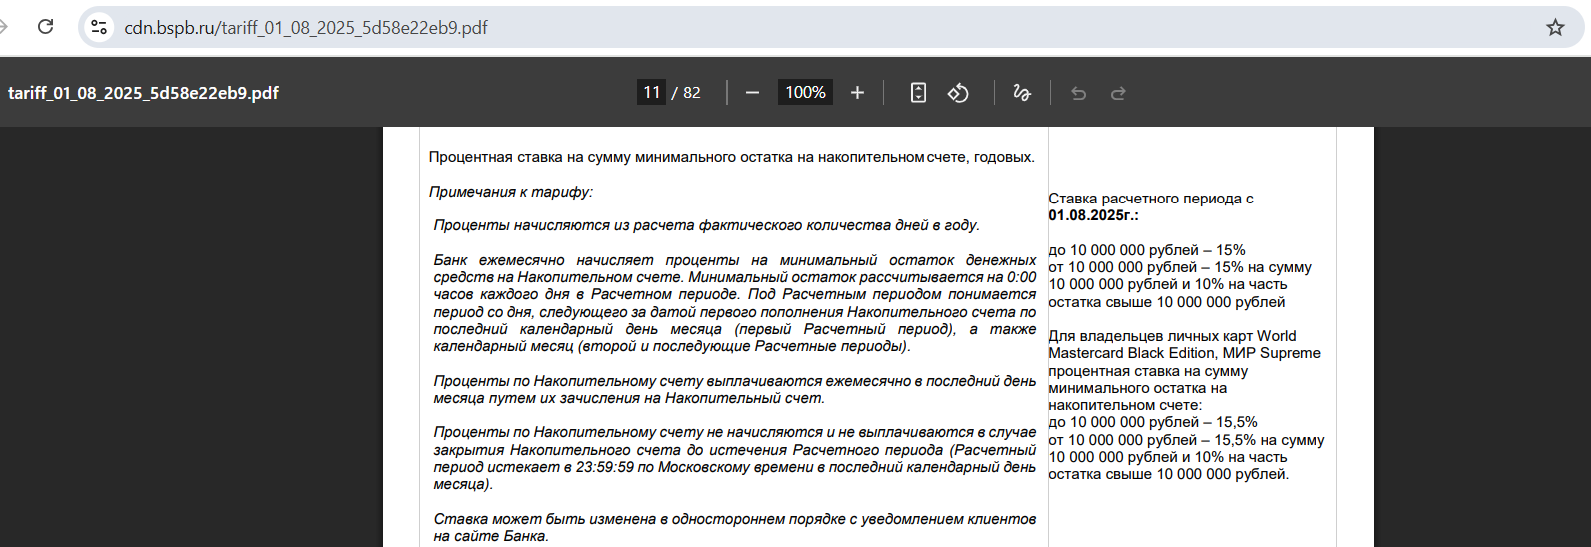Click text 'Ставка расчетного периода с'

point(1151,198)
